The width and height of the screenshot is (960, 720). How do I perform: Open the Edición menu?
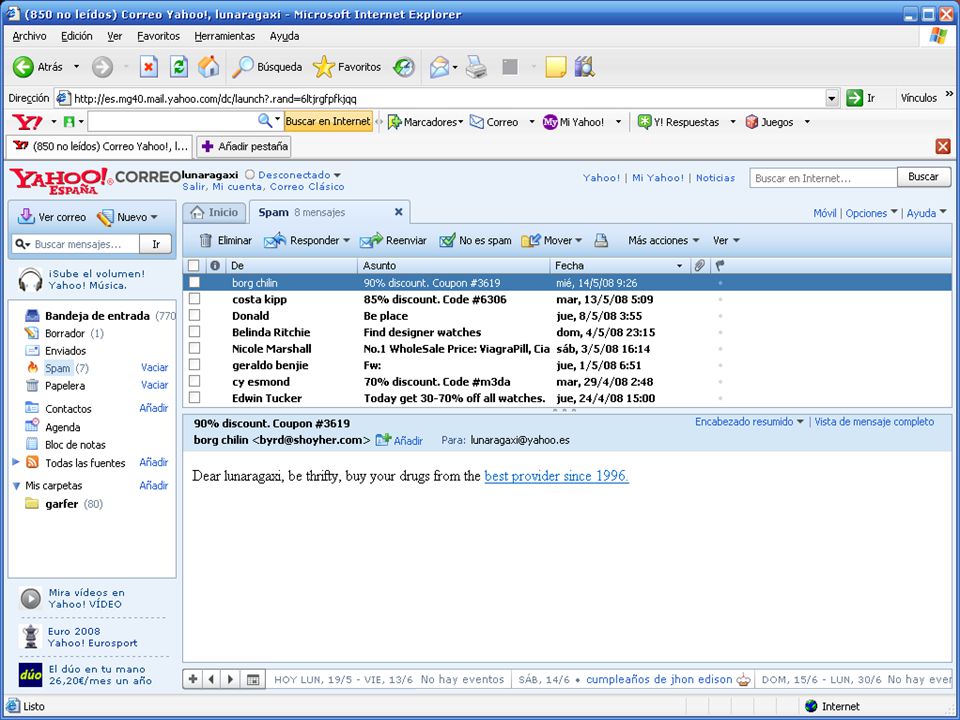pyautogui.click(x=77, y=36)
